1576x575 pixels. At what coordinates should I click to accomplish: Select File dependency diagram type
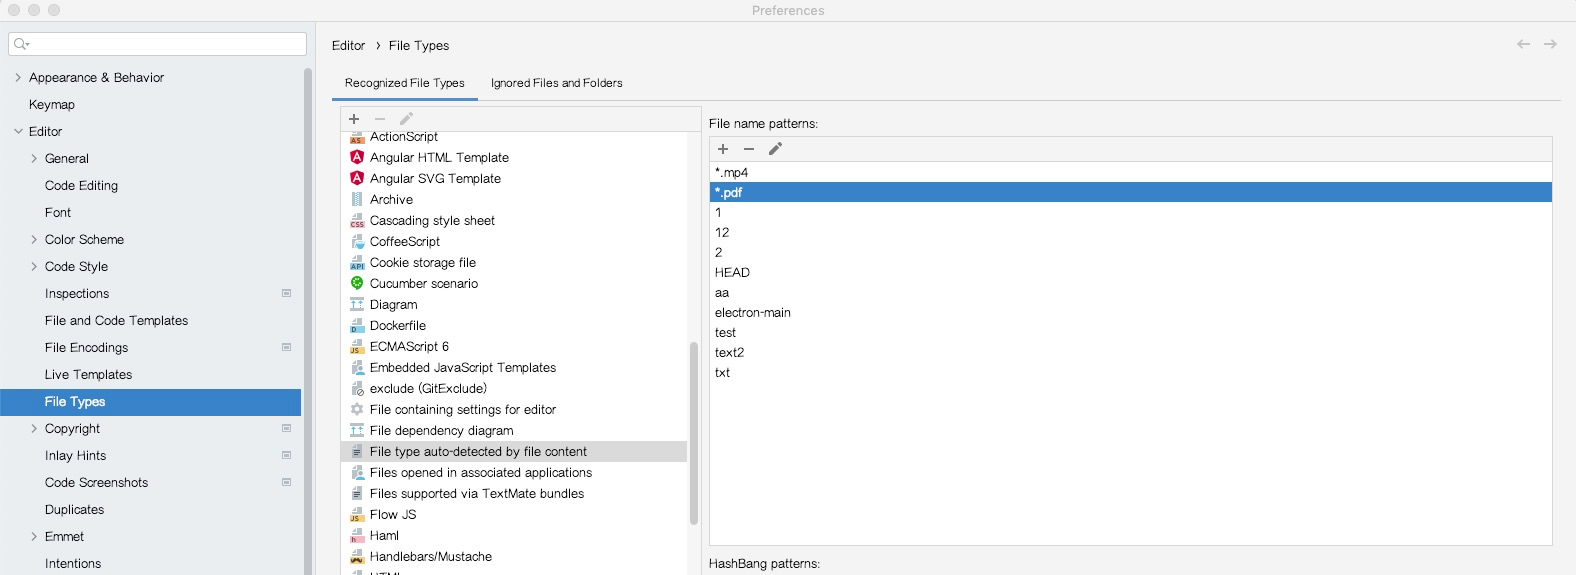(514, 430)
